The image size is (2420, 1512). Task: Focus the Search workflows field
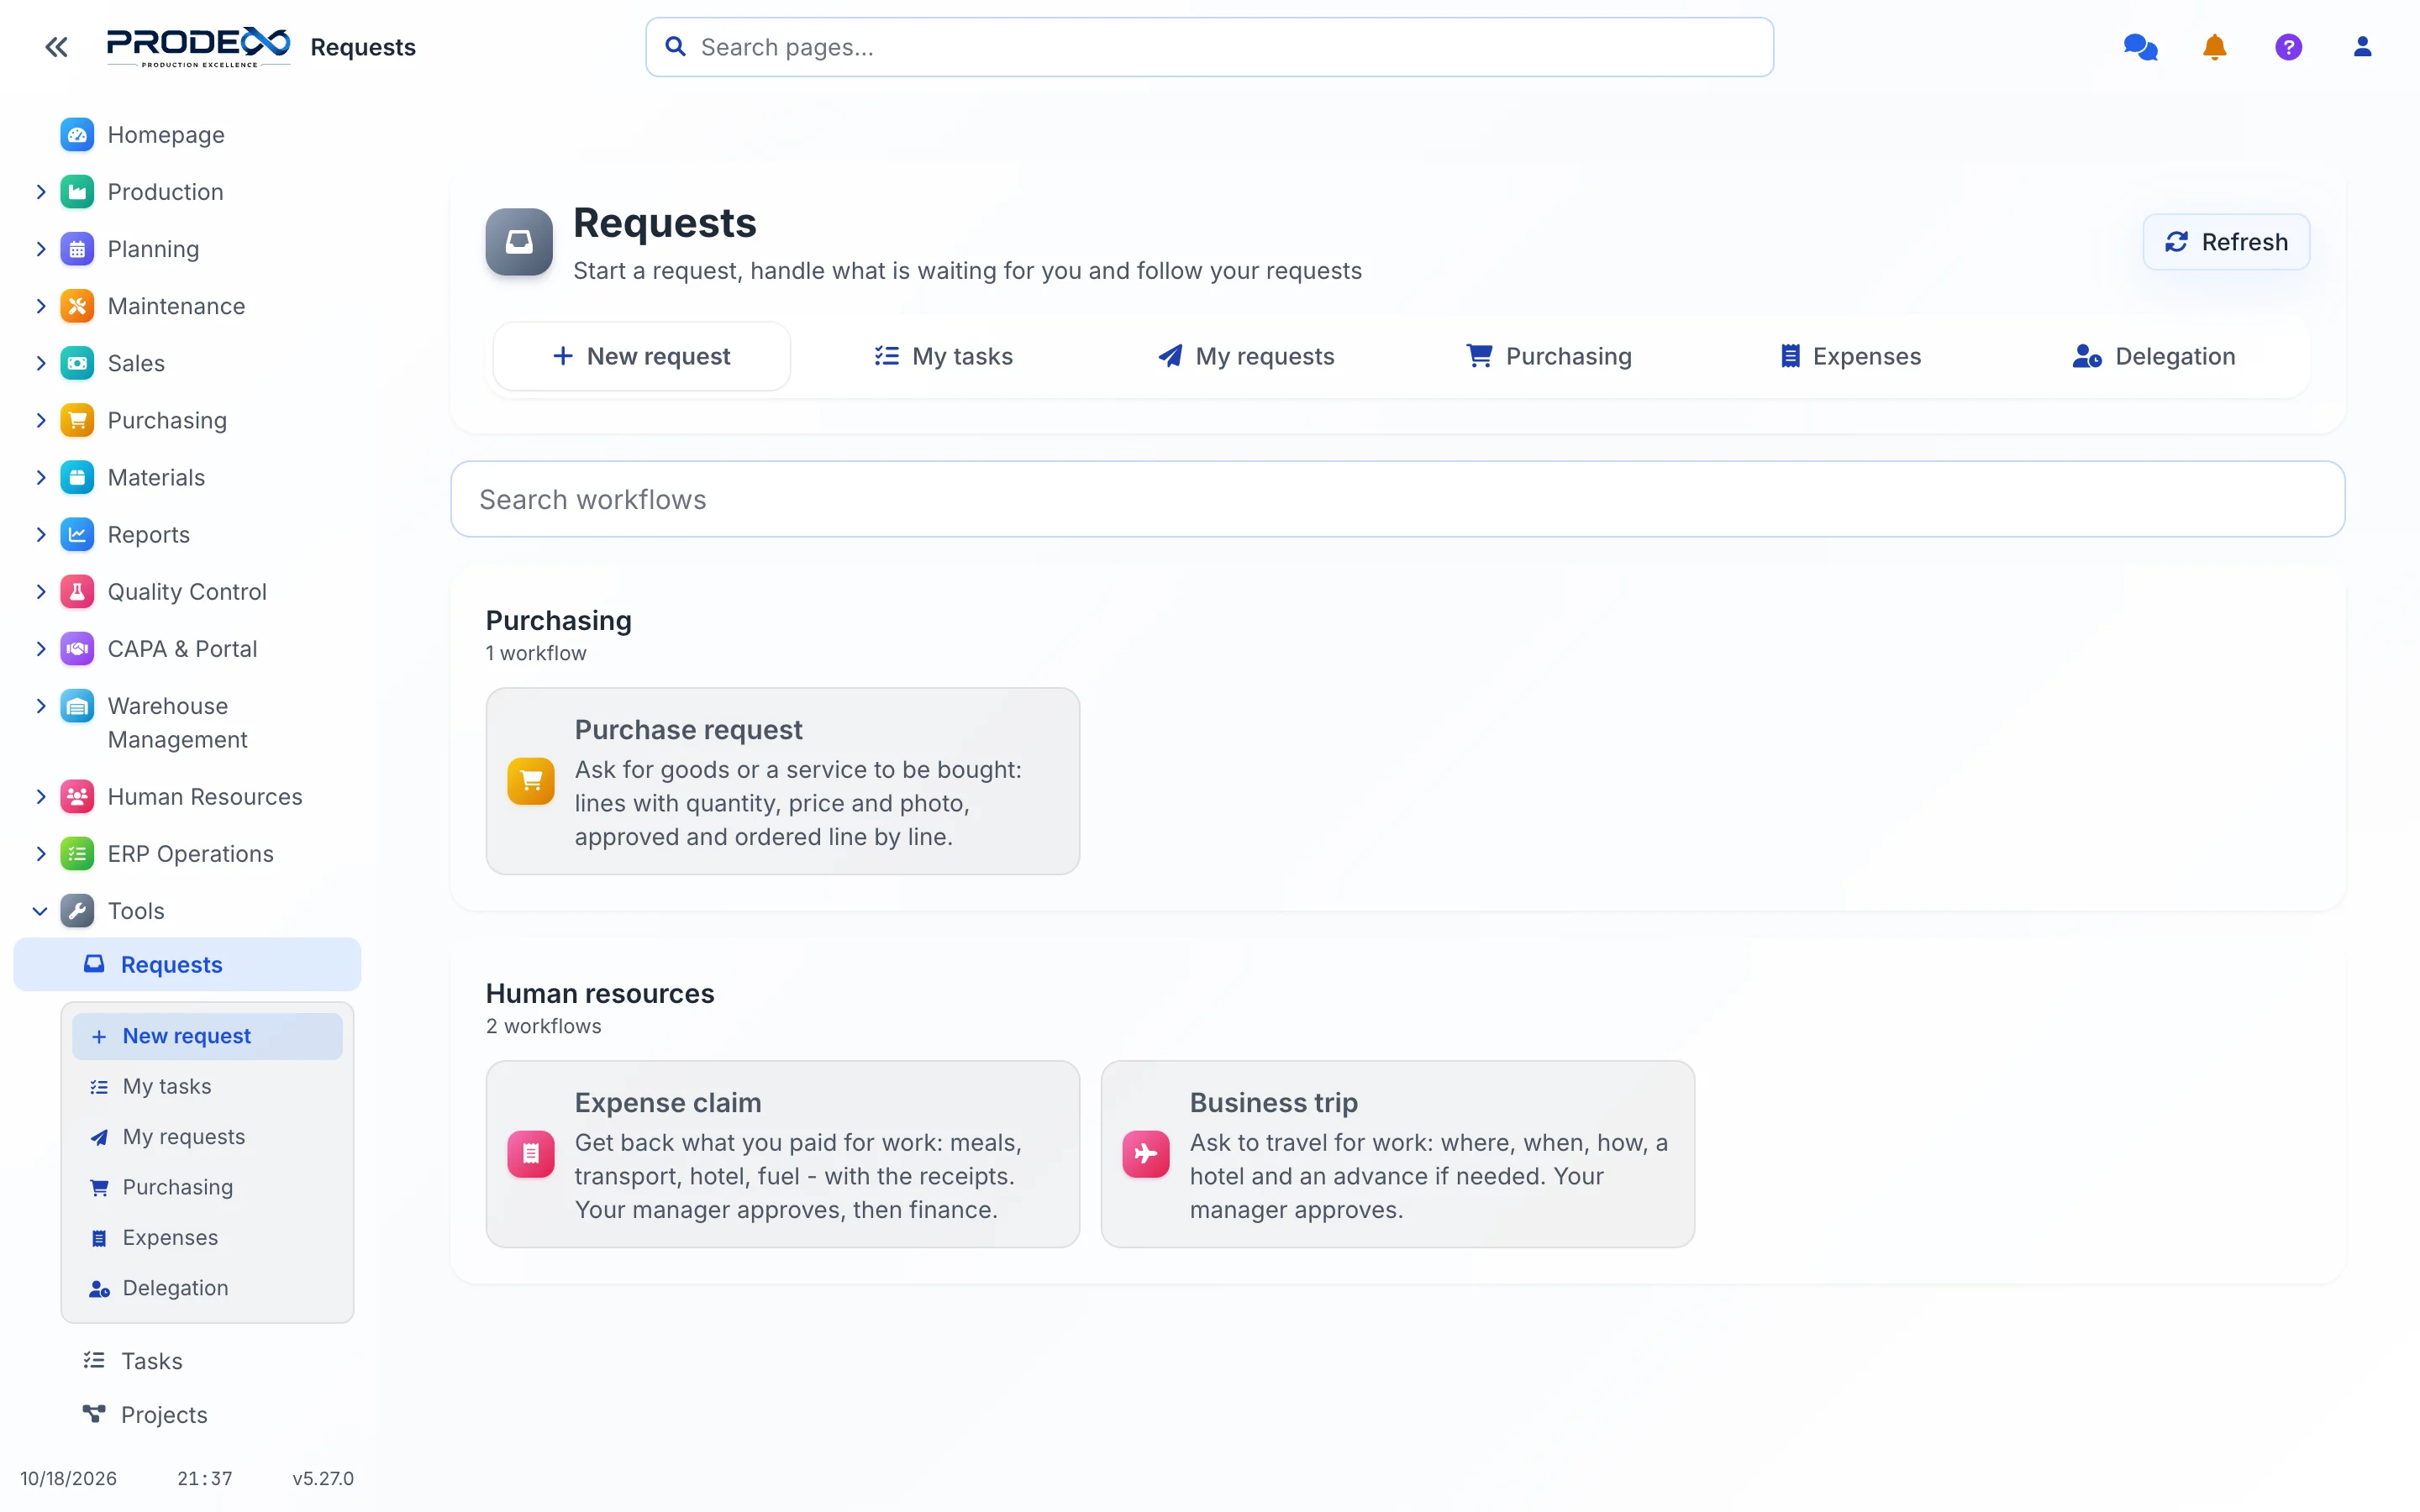point(1397,499)
